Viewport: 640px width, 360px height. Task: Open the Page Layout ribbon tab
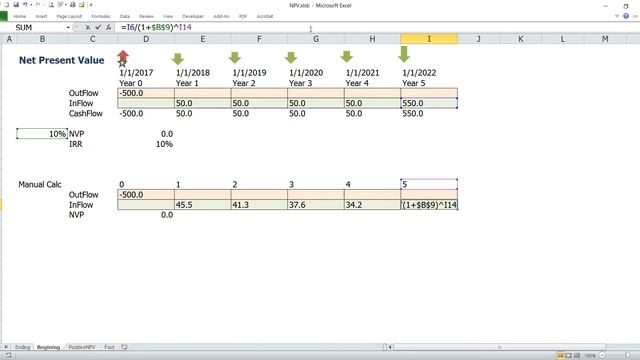pos(69,16)
